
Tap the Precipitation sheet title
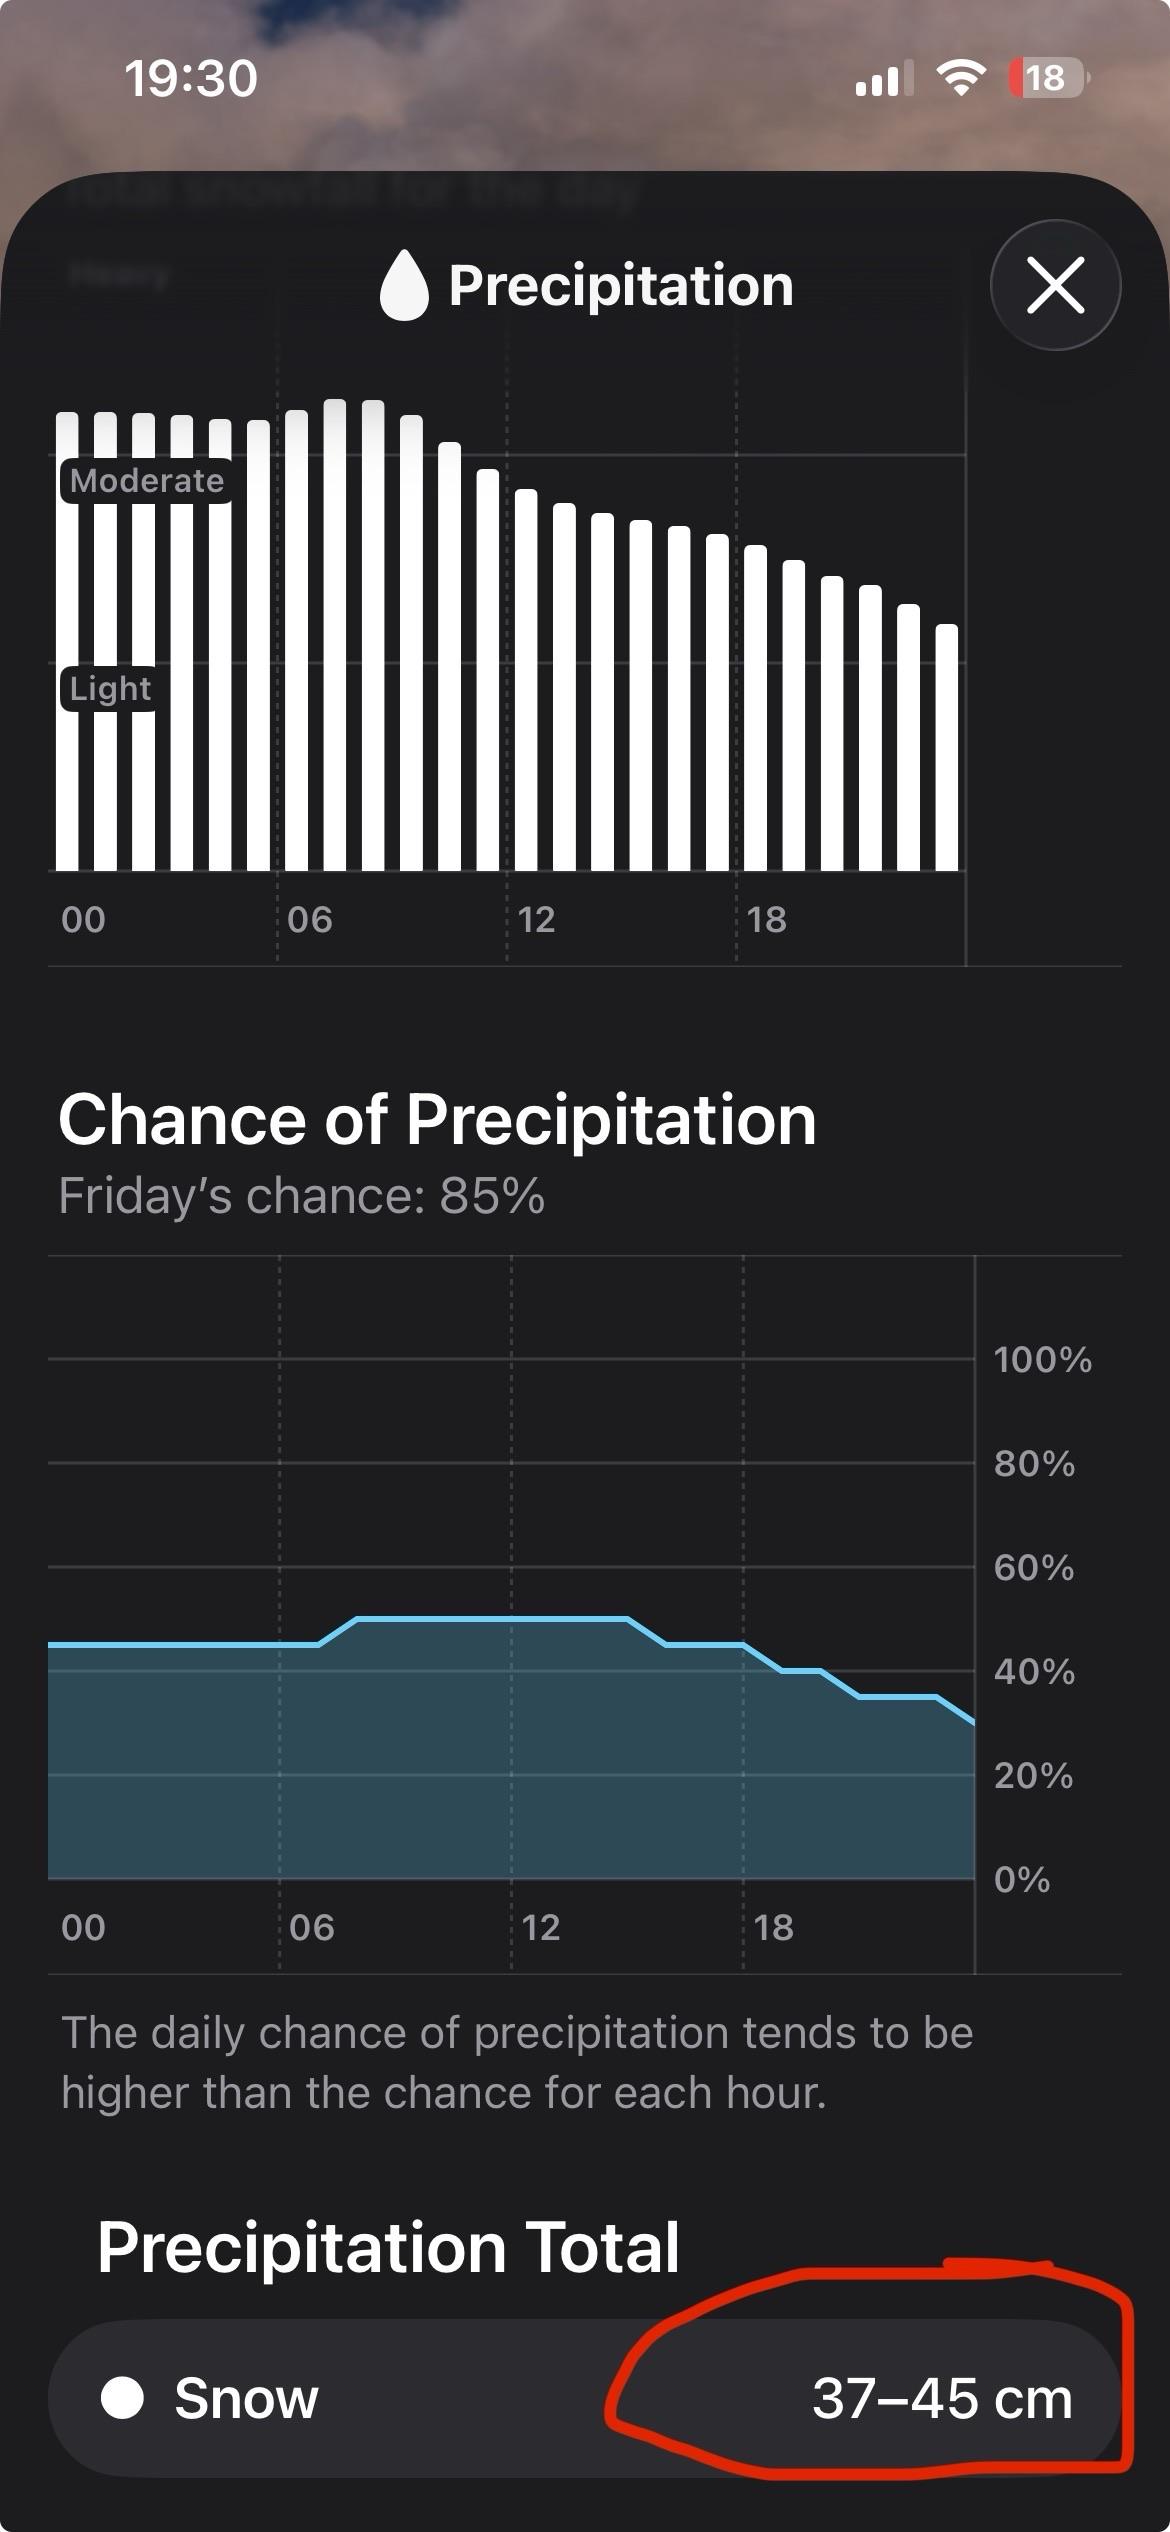tap(620, 286)
